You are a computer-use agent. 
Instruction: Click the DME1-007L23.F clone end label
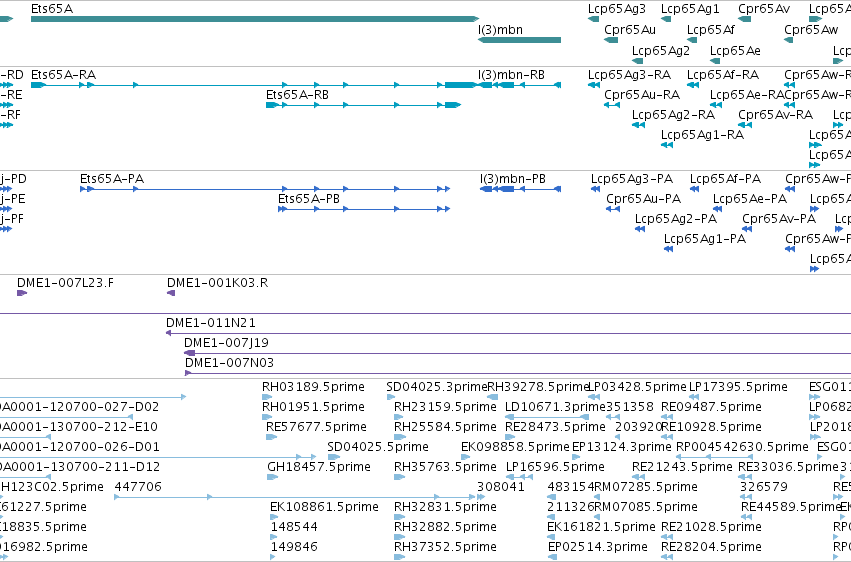pos(65,283)
